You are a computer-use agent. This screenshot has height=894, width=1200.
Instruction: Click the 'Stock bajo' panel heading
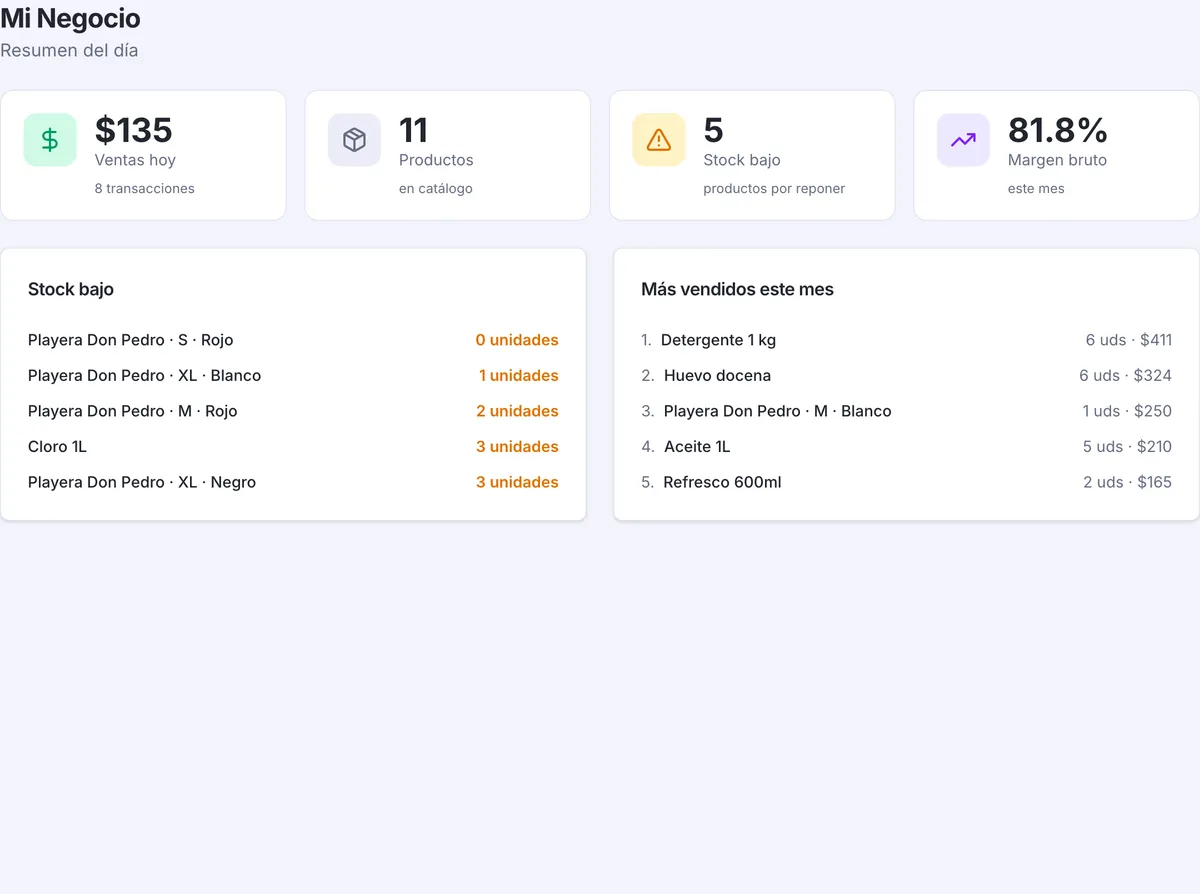(71, 289)
